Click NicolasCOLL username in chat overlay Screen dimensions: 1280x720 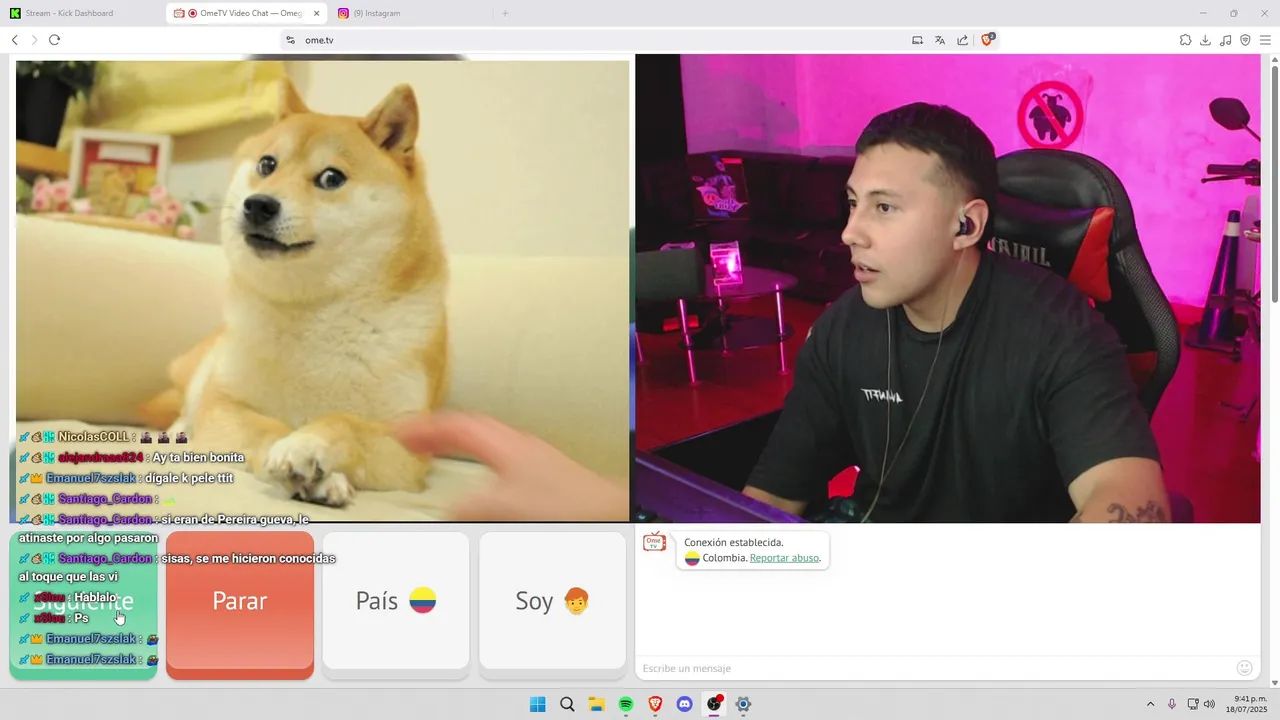94,437
